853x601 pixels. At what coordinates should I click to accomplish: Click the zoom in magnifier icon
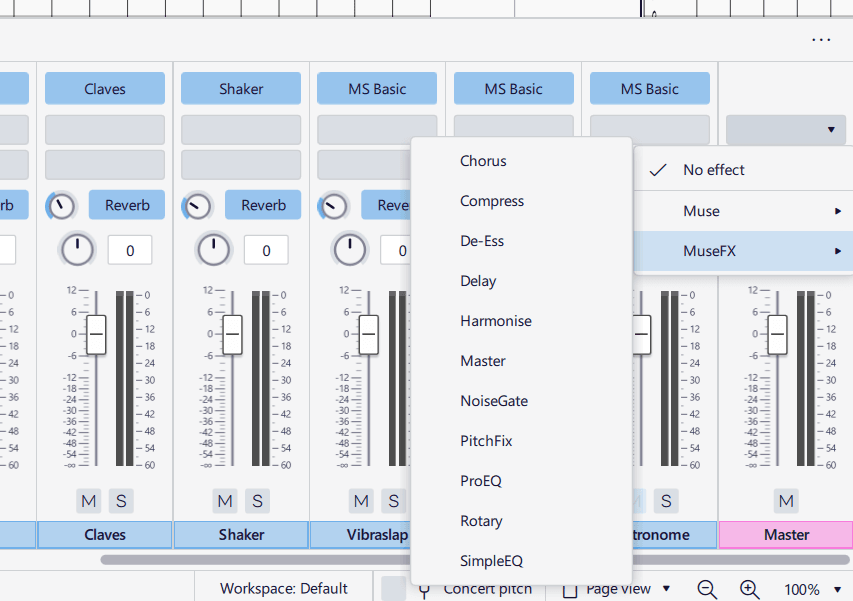(x=750, y=589)
